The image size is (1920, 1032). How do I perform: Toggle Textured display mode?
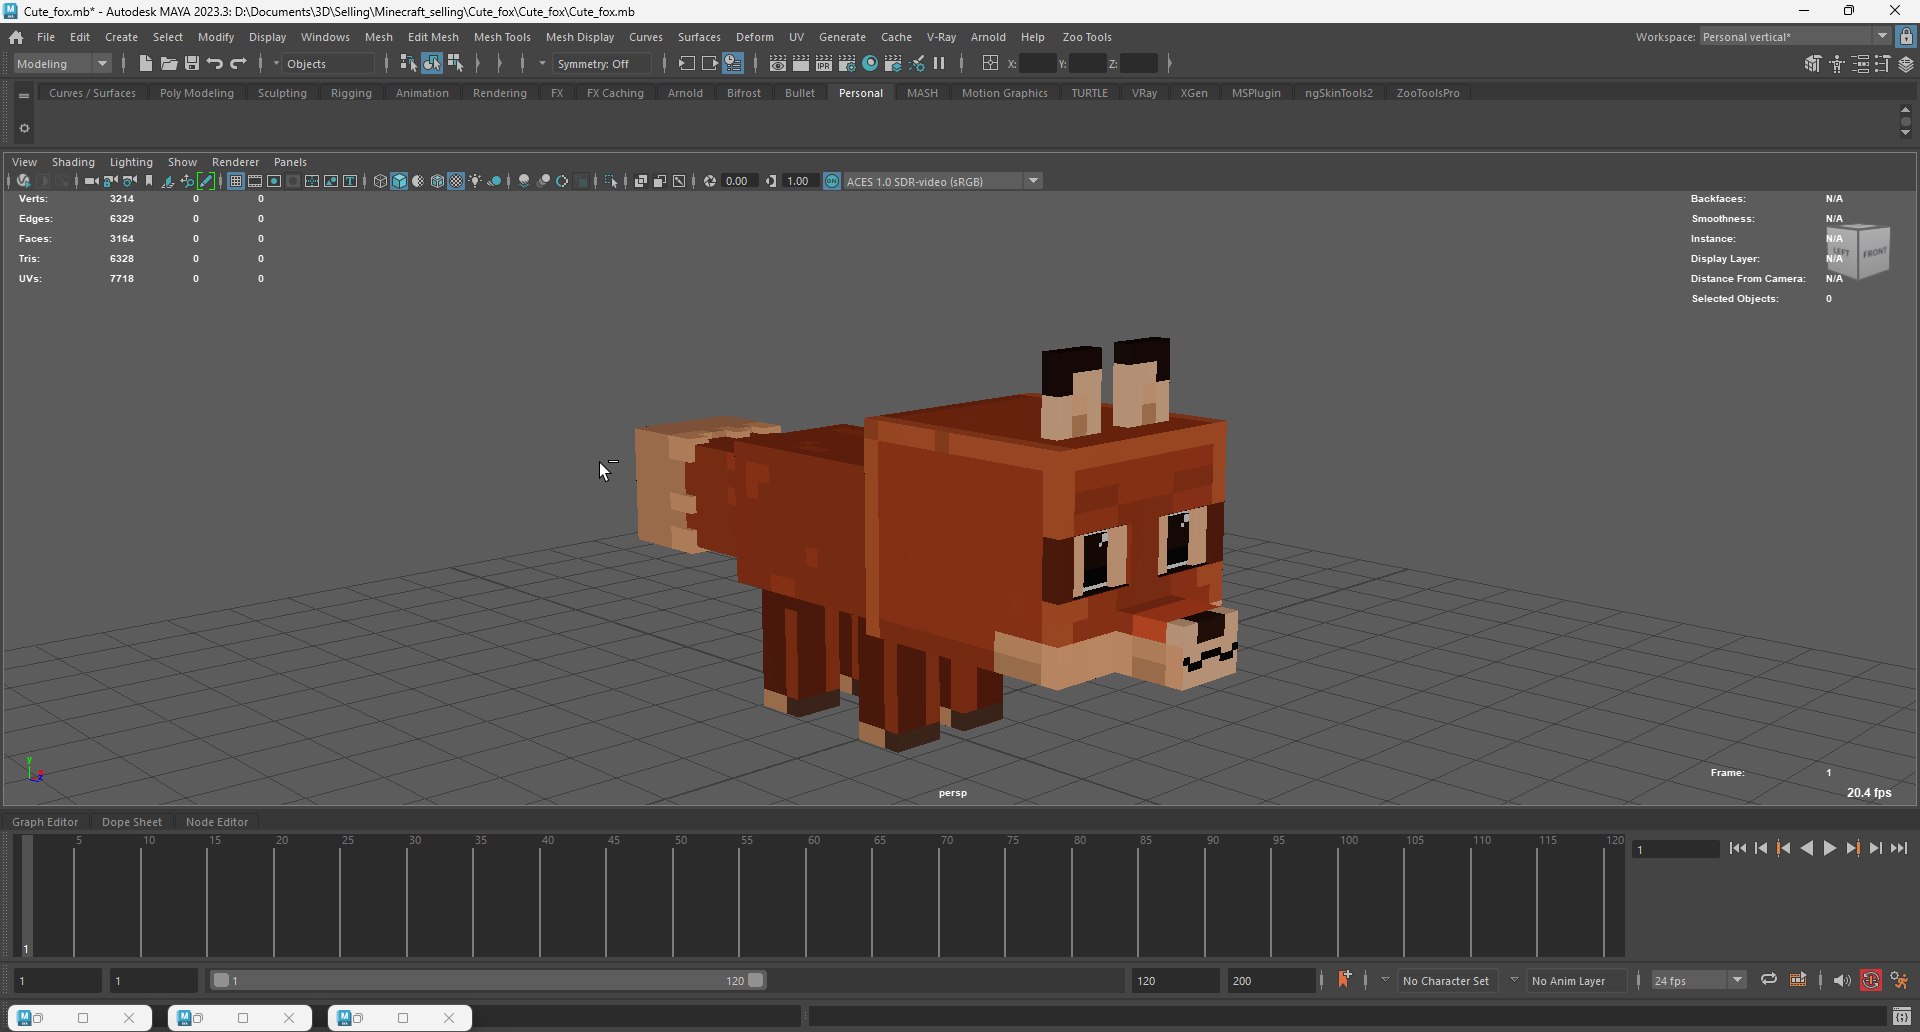(456, 181)
